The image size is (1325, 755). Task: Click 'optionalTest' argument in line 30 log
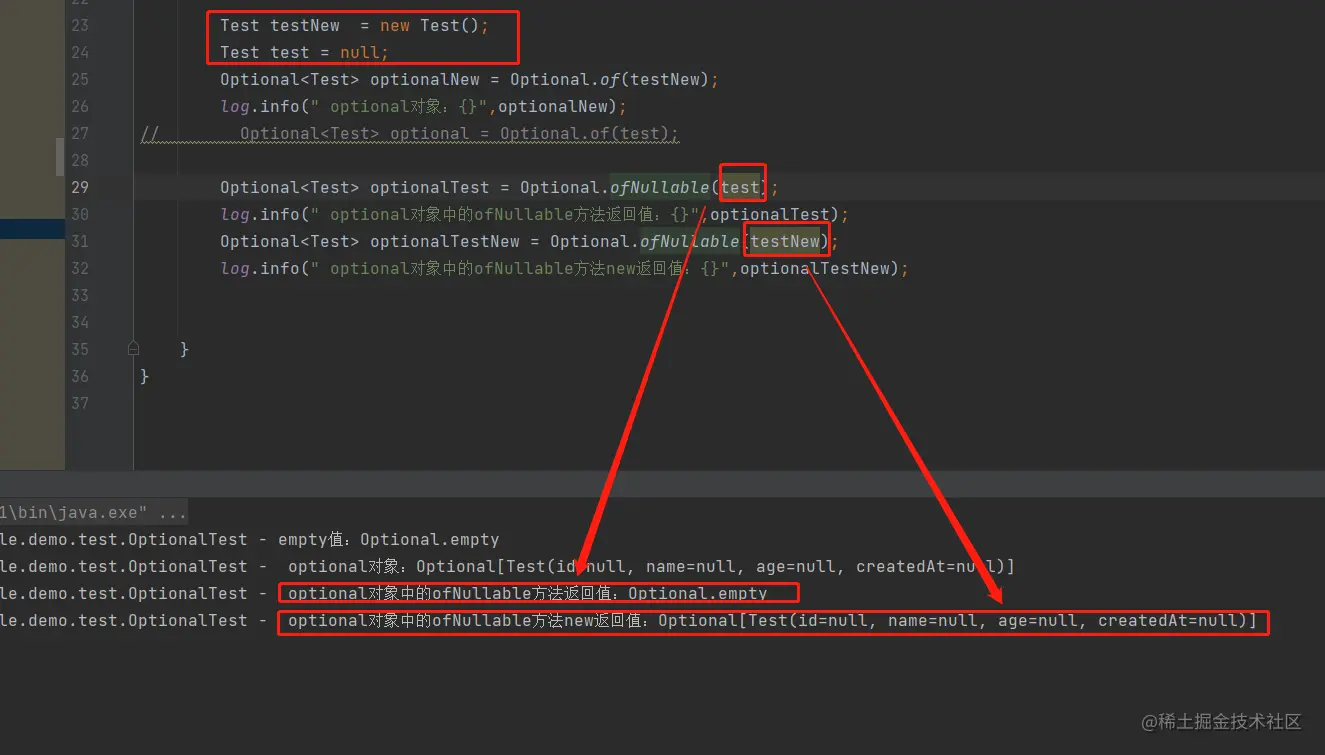click(770, 214)
